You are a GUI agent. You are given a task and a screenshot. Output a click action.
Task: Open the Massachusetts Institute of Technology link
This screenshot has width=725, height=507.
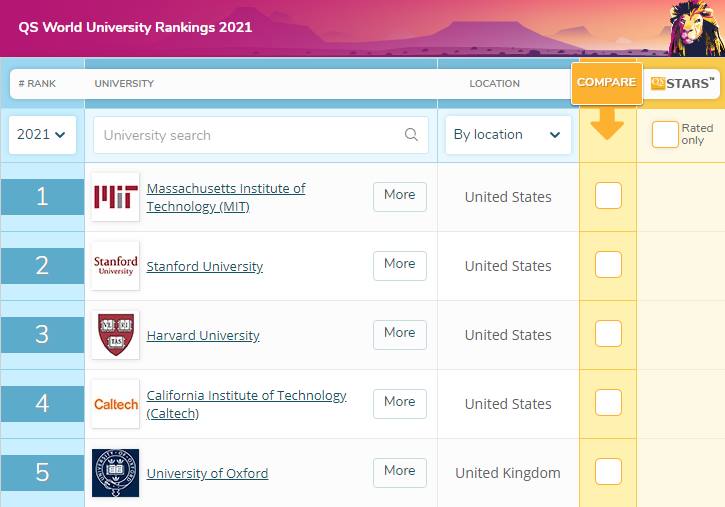tap(226, 197)
